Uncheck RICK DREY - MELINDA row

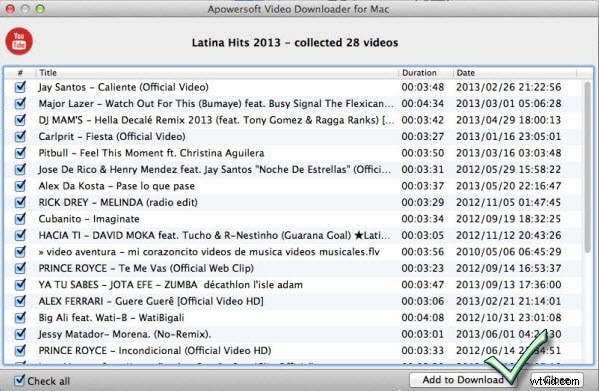(20, 202)
